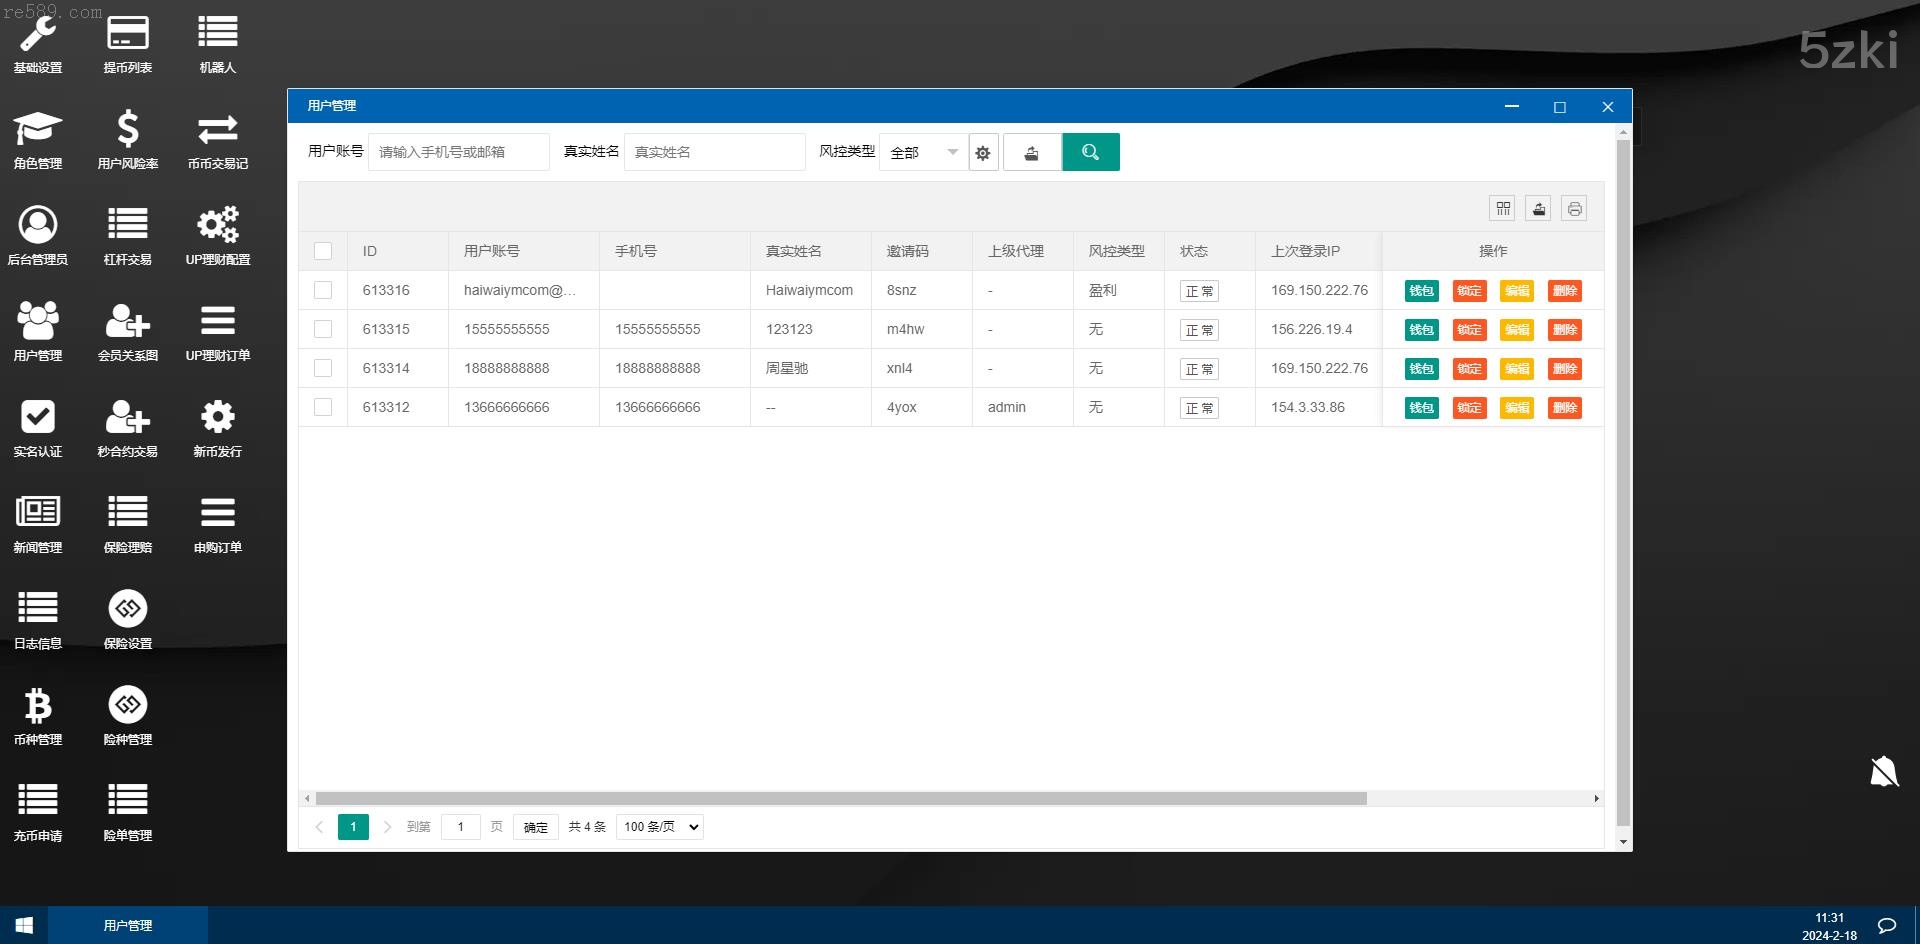Check the row checkbox for ID 613312

point(323,407)
